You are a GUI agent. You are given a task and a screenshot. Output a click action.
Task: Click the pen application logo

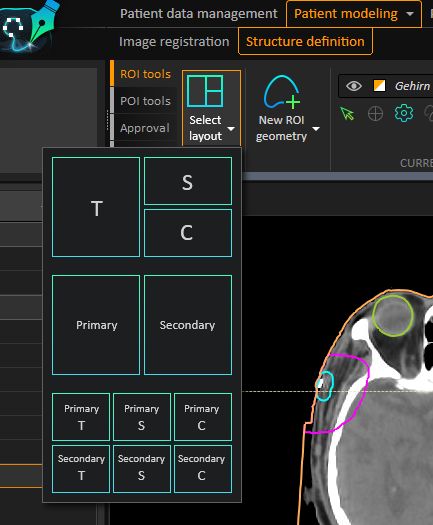point(29,26)
